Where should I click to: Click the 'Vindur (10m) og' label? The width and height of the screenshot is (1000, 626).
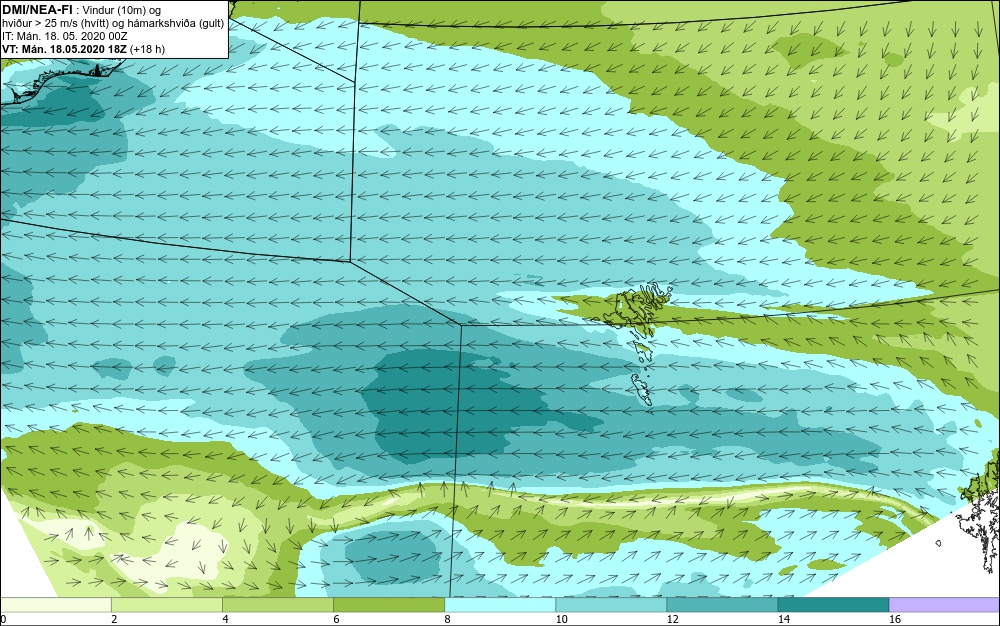[x=122, y=10]
